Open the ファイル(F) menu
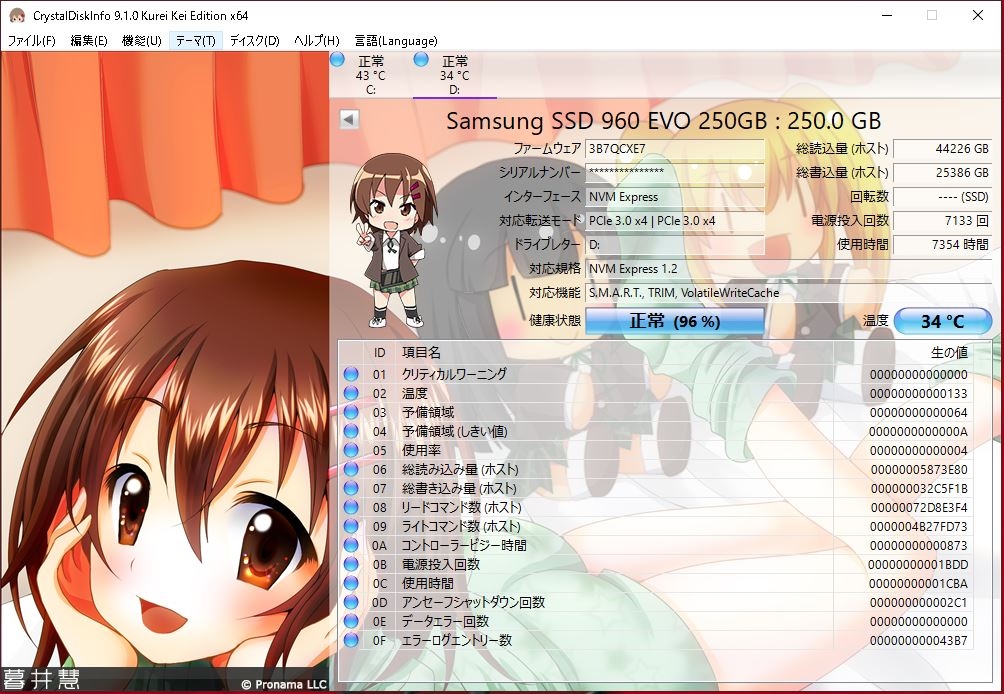Image resolution: width=1004 pixels, height=694 pixels. coord(31,41)
